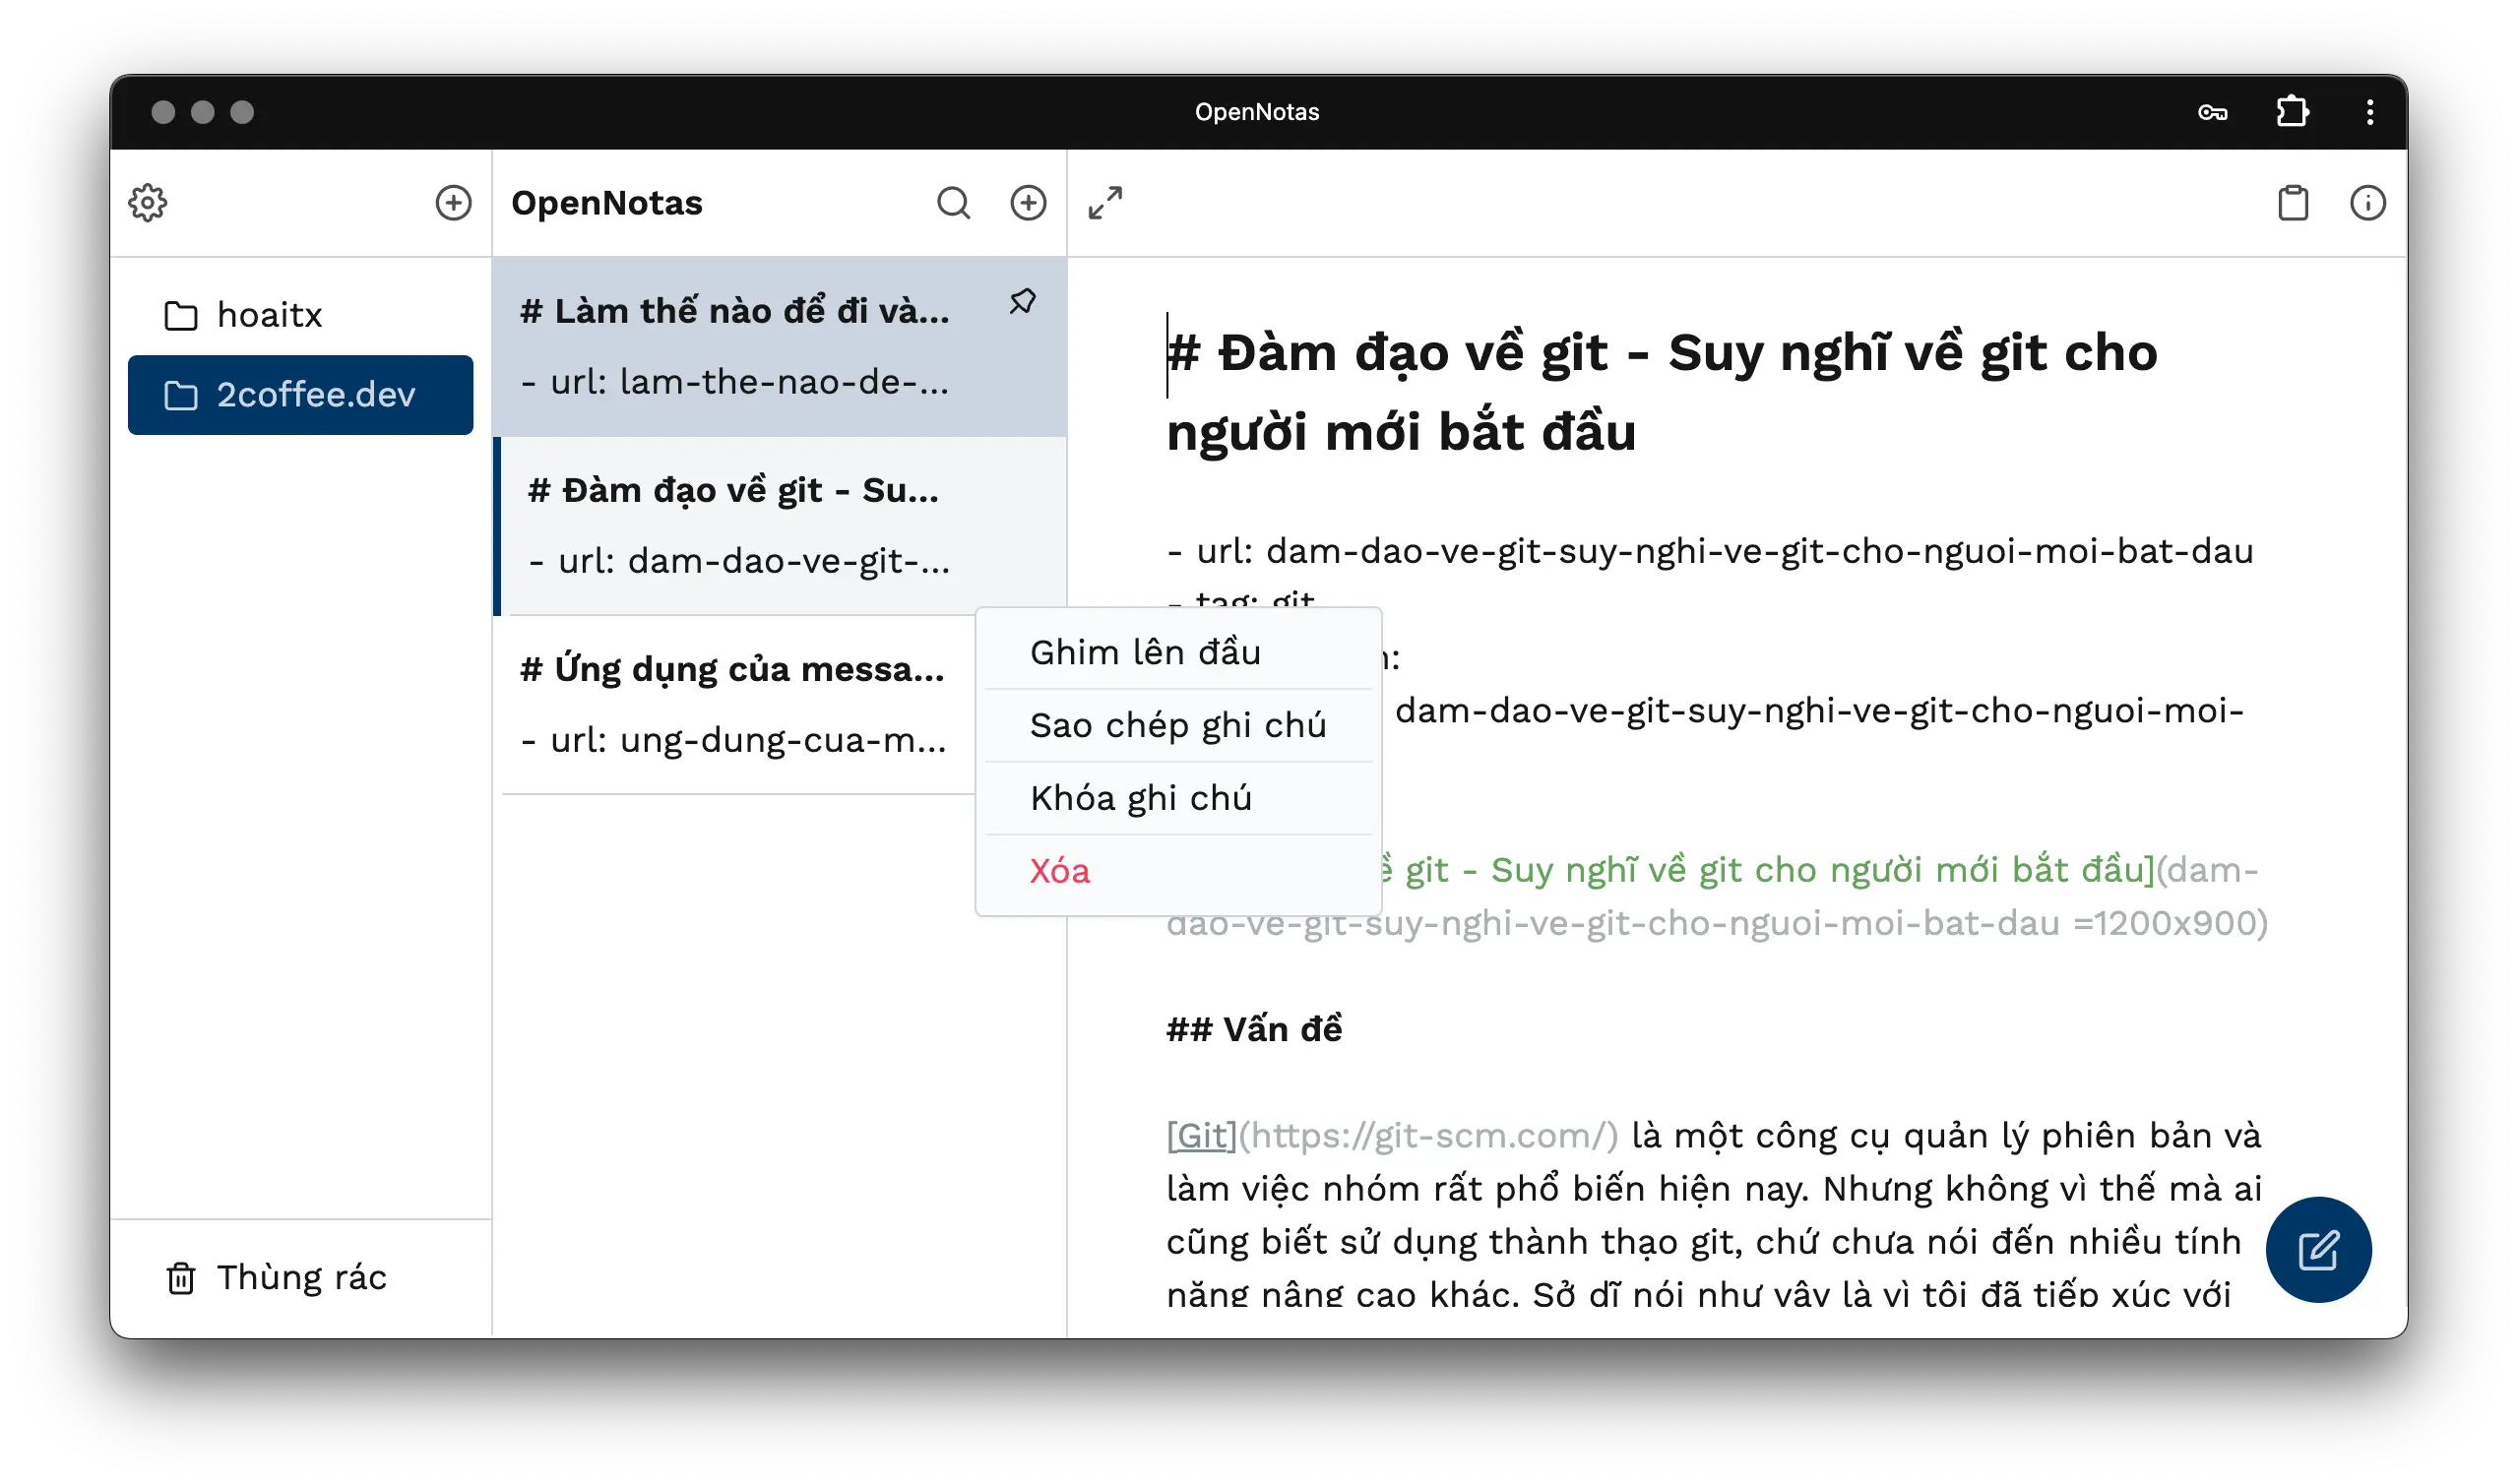Add a new note with the plus icon
The image size is (2518, 1484).
1028,202
